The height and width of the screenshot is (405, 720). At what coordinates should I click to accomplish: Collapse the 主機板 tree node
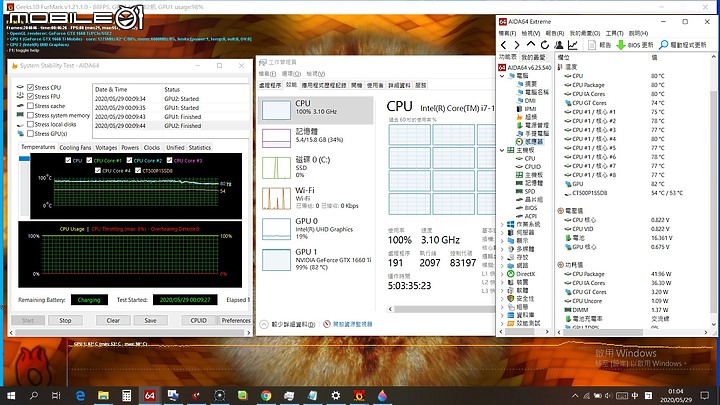point(502,150)
